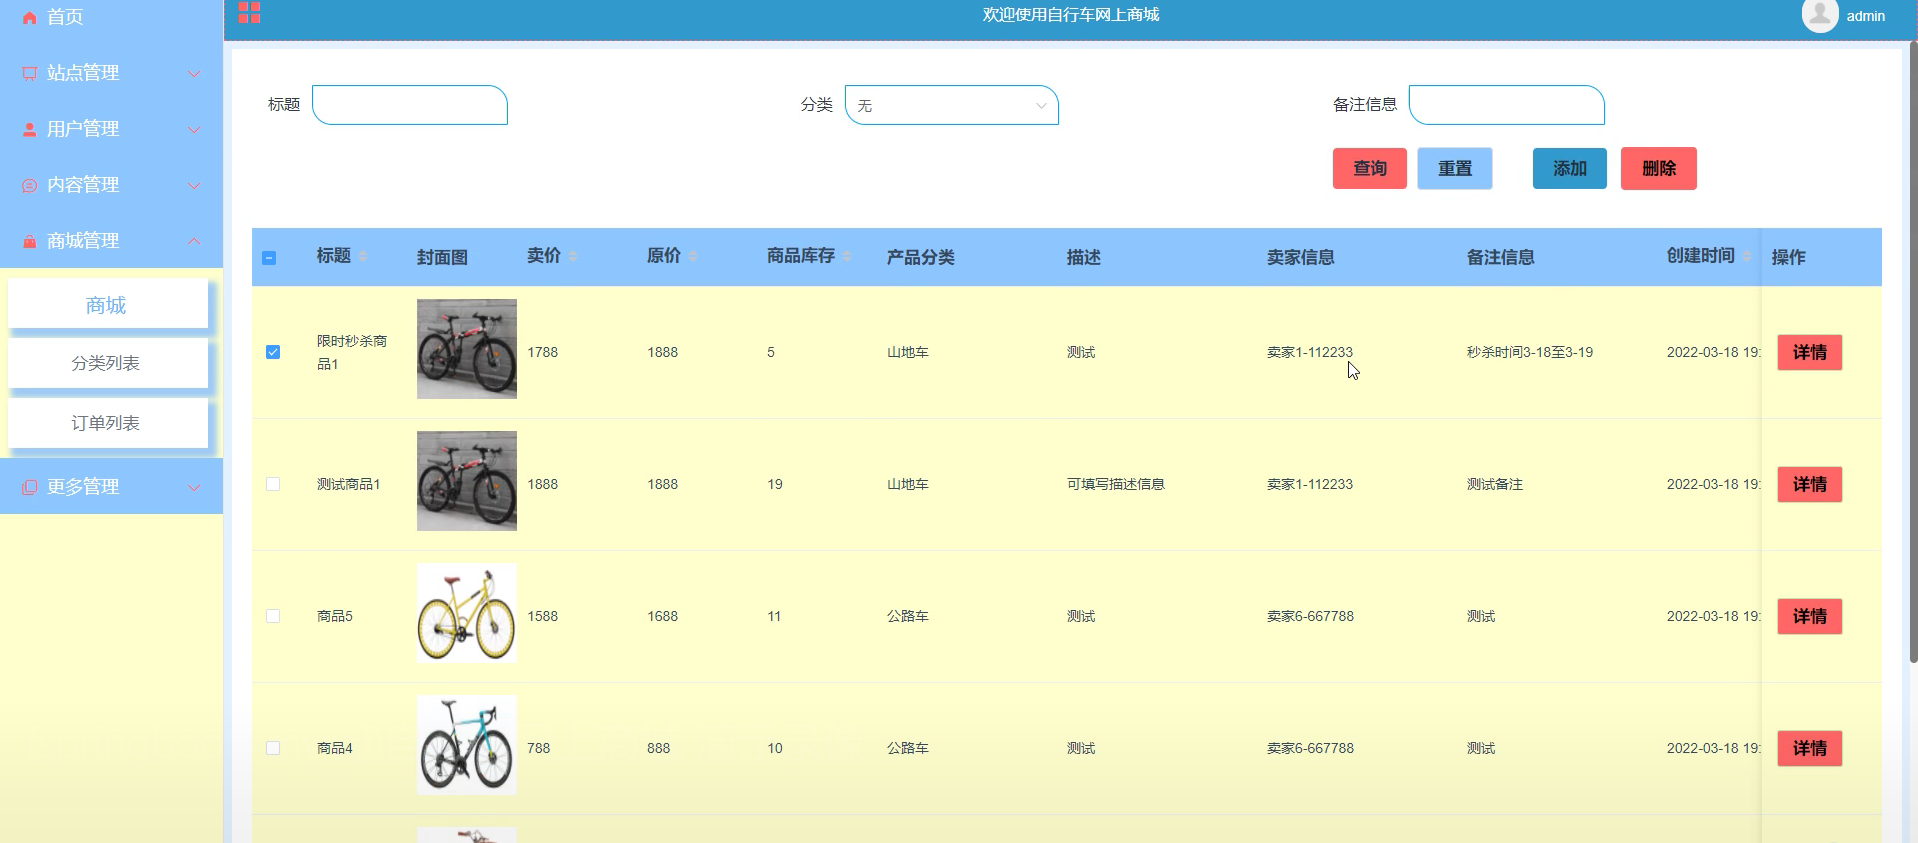The height and width of the screenshot is (843, 1918).
Task: Click the 查询 search button
Action: (x=1370, y=168)
